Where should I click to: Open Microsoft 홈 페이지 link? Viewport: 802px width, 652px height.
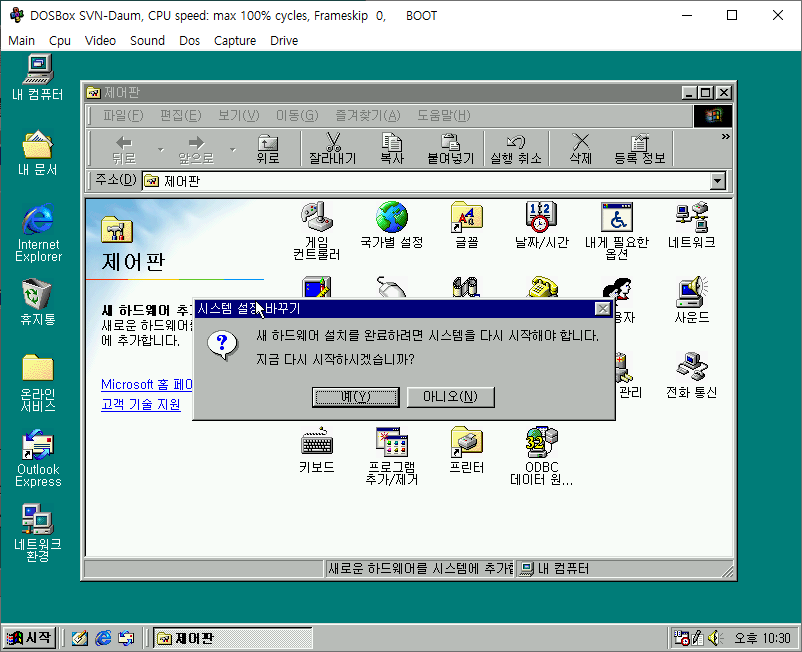147,385
